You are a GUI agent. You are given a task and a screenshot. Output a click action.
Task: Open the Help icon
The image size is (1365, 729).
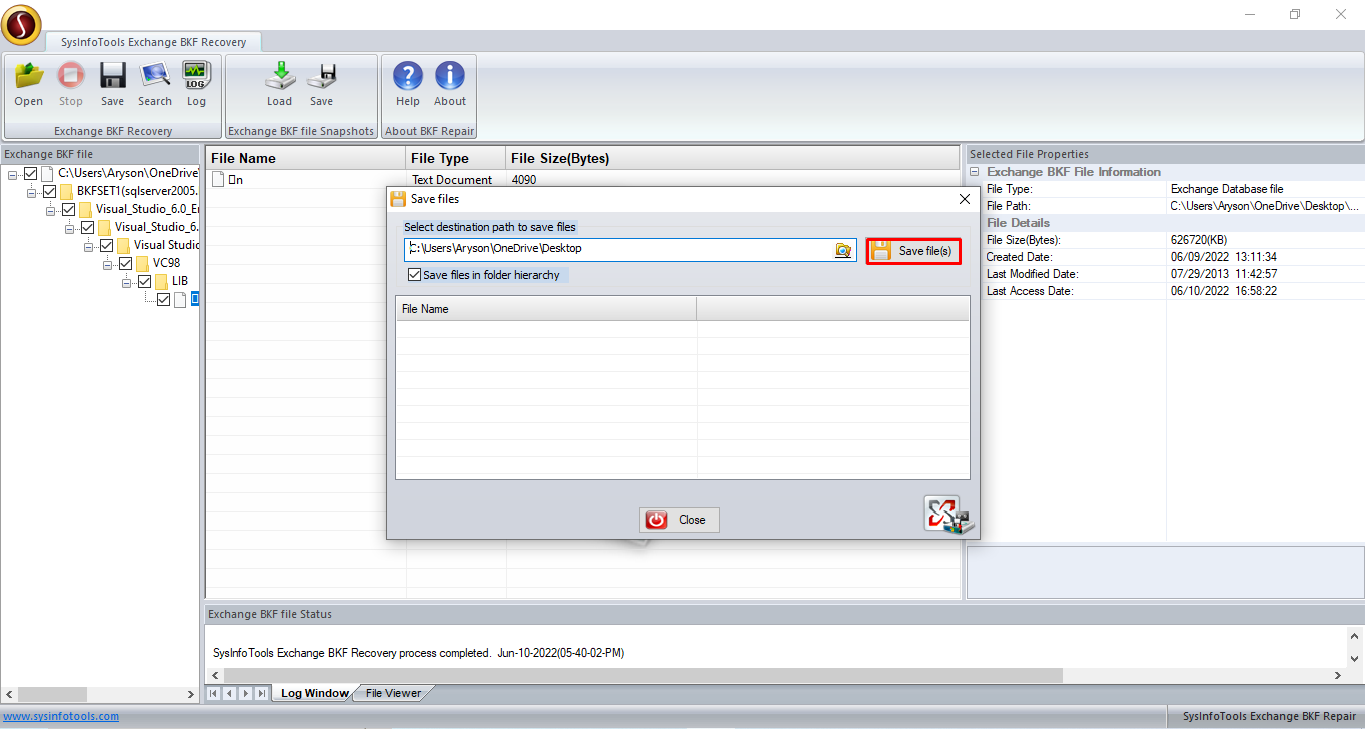[408, 78]
